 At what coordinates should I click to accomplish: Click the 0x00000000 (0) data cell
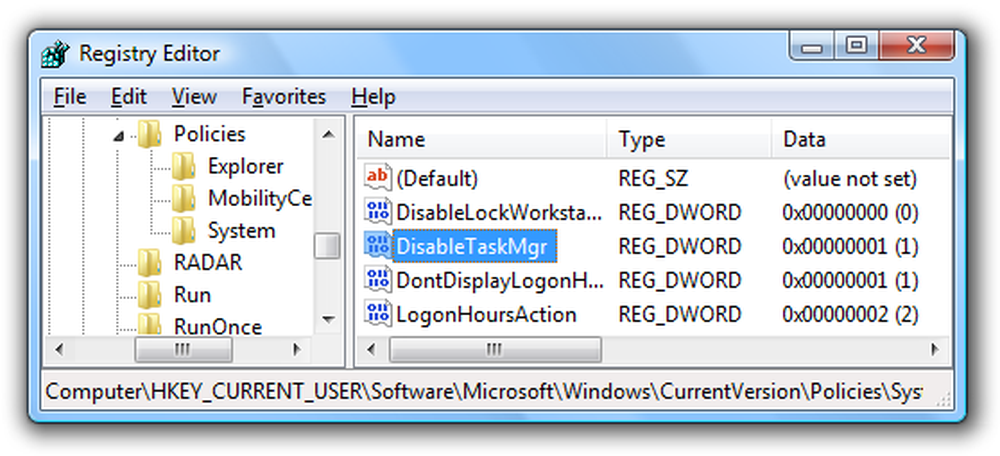coord(850,212)
